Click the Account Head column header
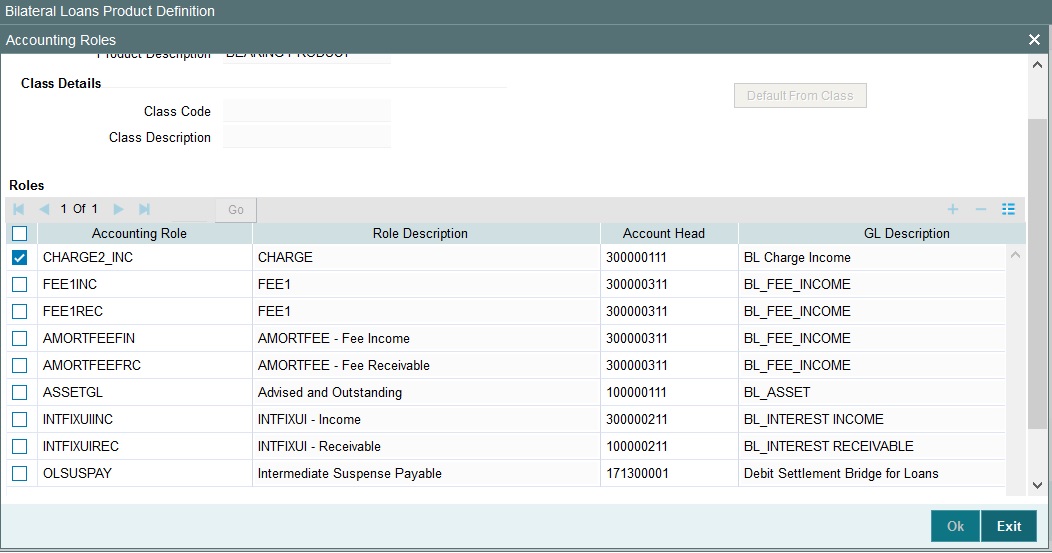This screenshot has width=1052, height=553. (x=670, y=234)
